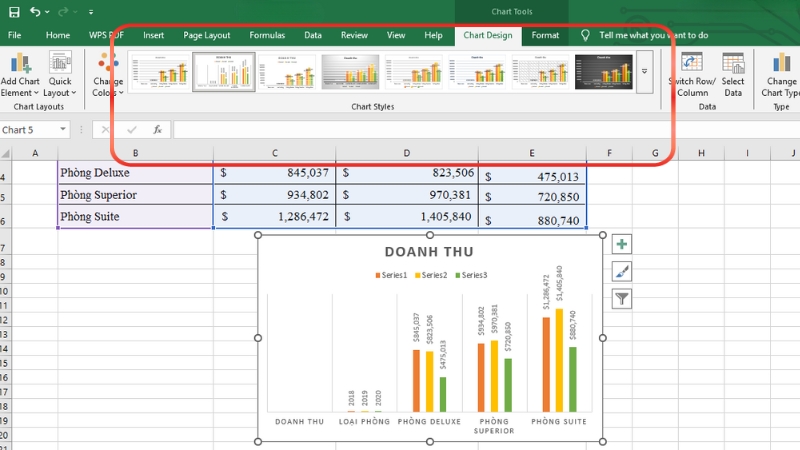Open the Name Box dropdown arrow

64,130
